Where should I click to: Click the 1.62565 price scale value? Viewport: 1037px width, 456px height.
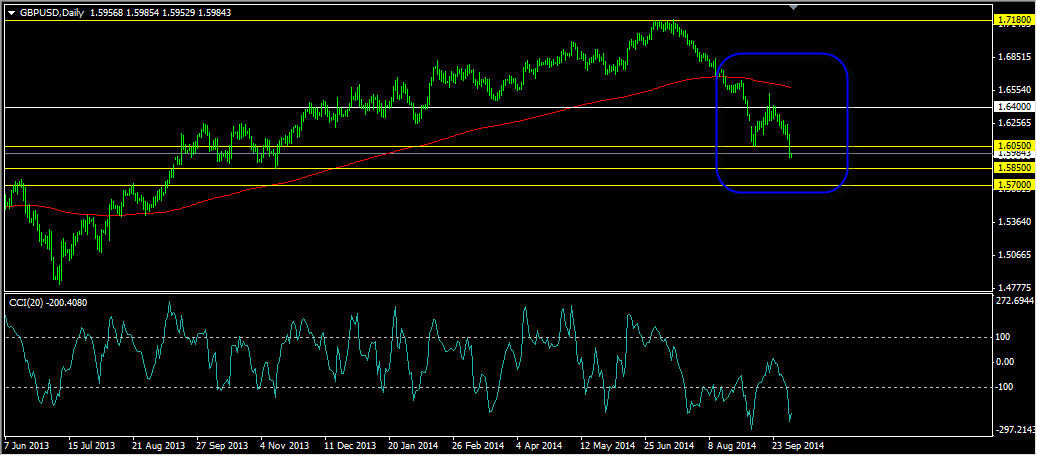point(1015,122)
